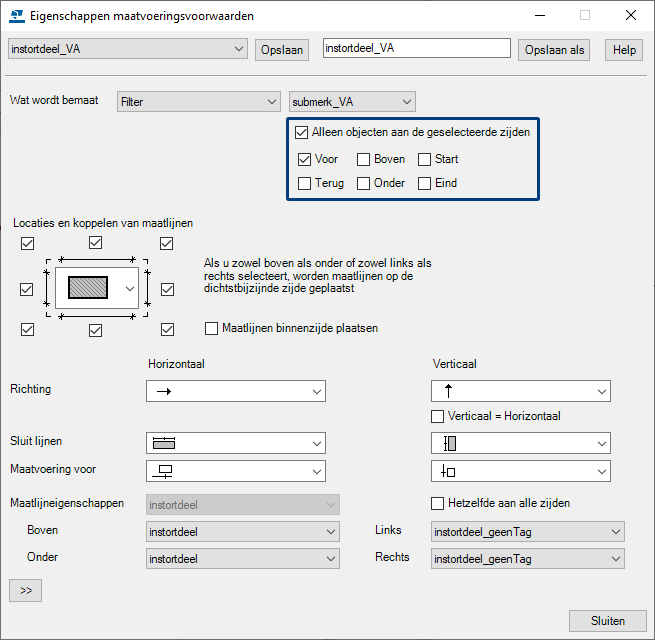Image resolution: width=655 pixels, height=640 pixels.
Task: Click the Opslaan button
Action: [x=281, y=50]
